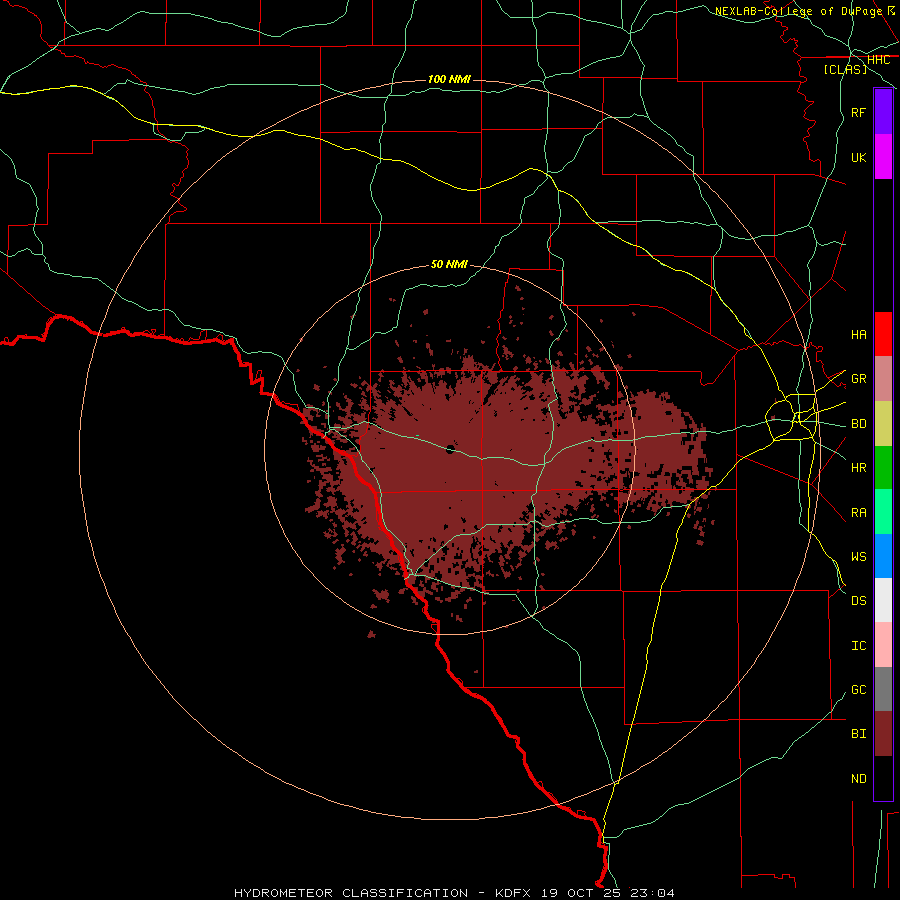Image resolution: width=900 pixels, height=900 pixels.
Task: Click the Hydrometeor Classification KDFX timestamp caption
Action: [x=454, y=893]
